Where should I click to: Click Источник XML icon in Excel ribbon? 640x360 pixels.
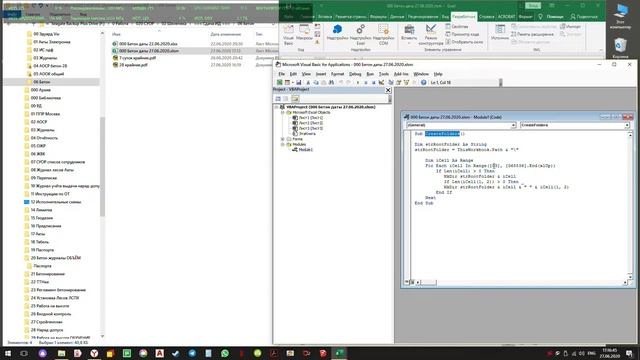[500, 33]
